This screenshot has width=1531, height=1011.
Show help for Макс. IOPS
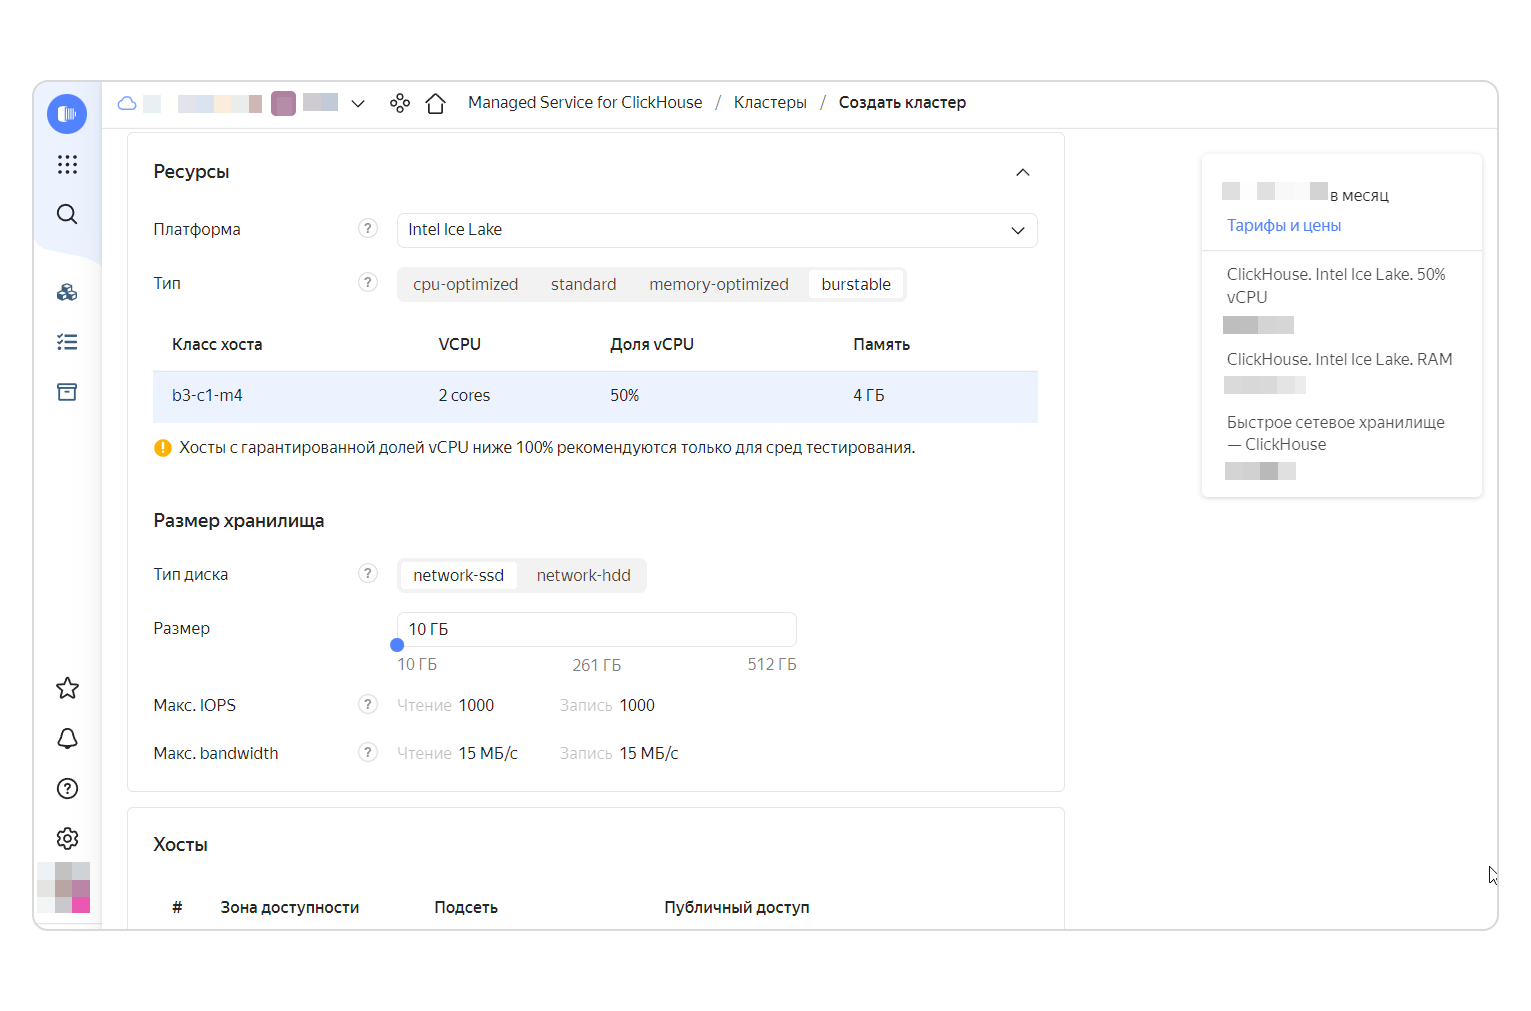coord(368,705)
